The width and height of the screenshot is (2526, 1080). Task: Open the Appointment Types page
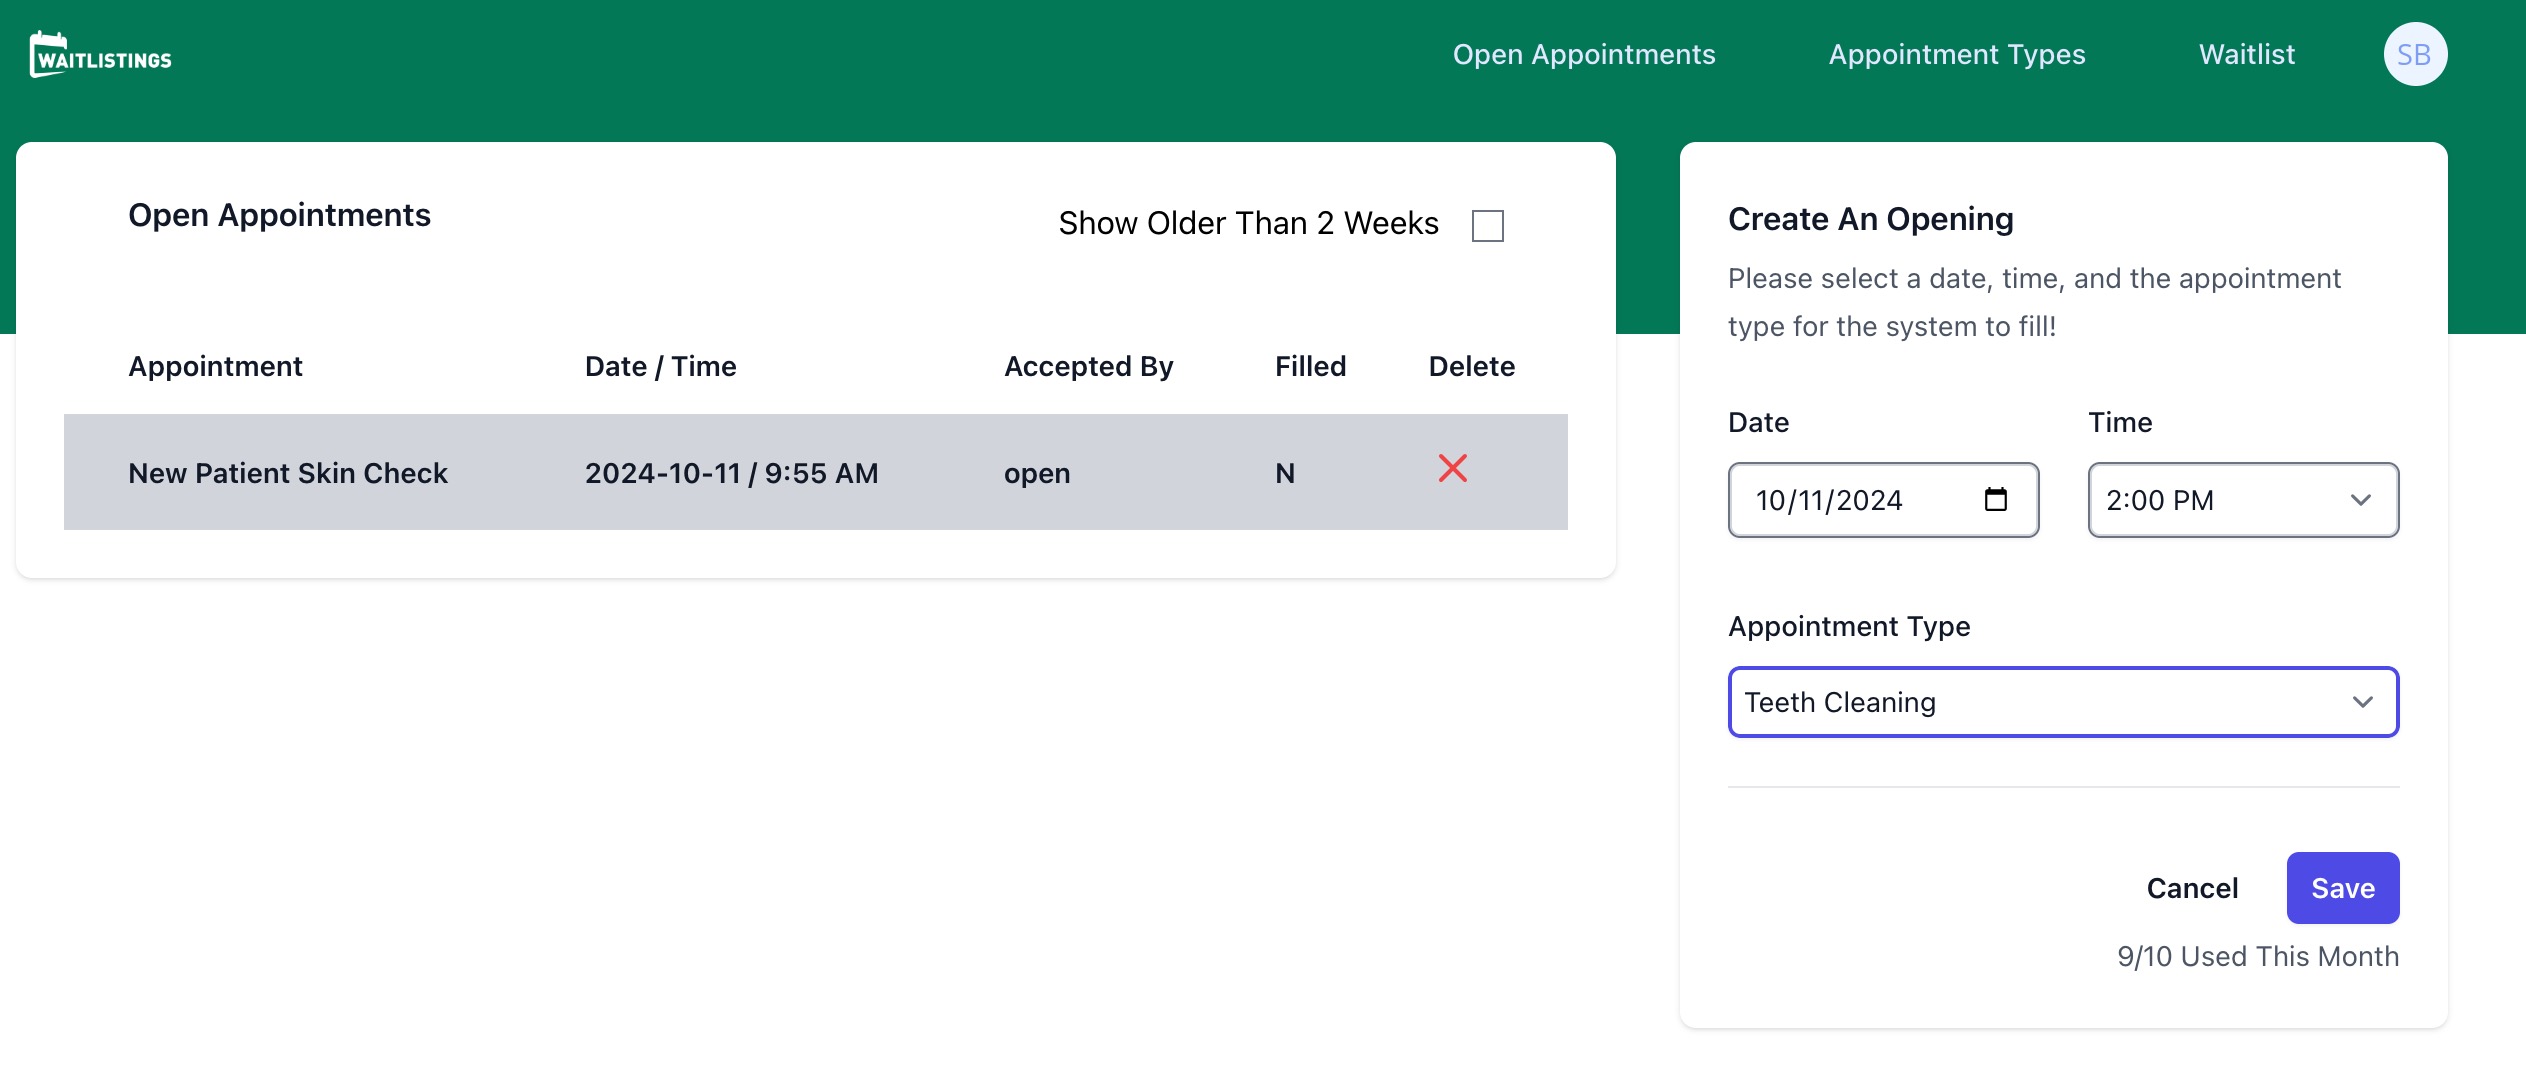click(x=1956, y=55)
